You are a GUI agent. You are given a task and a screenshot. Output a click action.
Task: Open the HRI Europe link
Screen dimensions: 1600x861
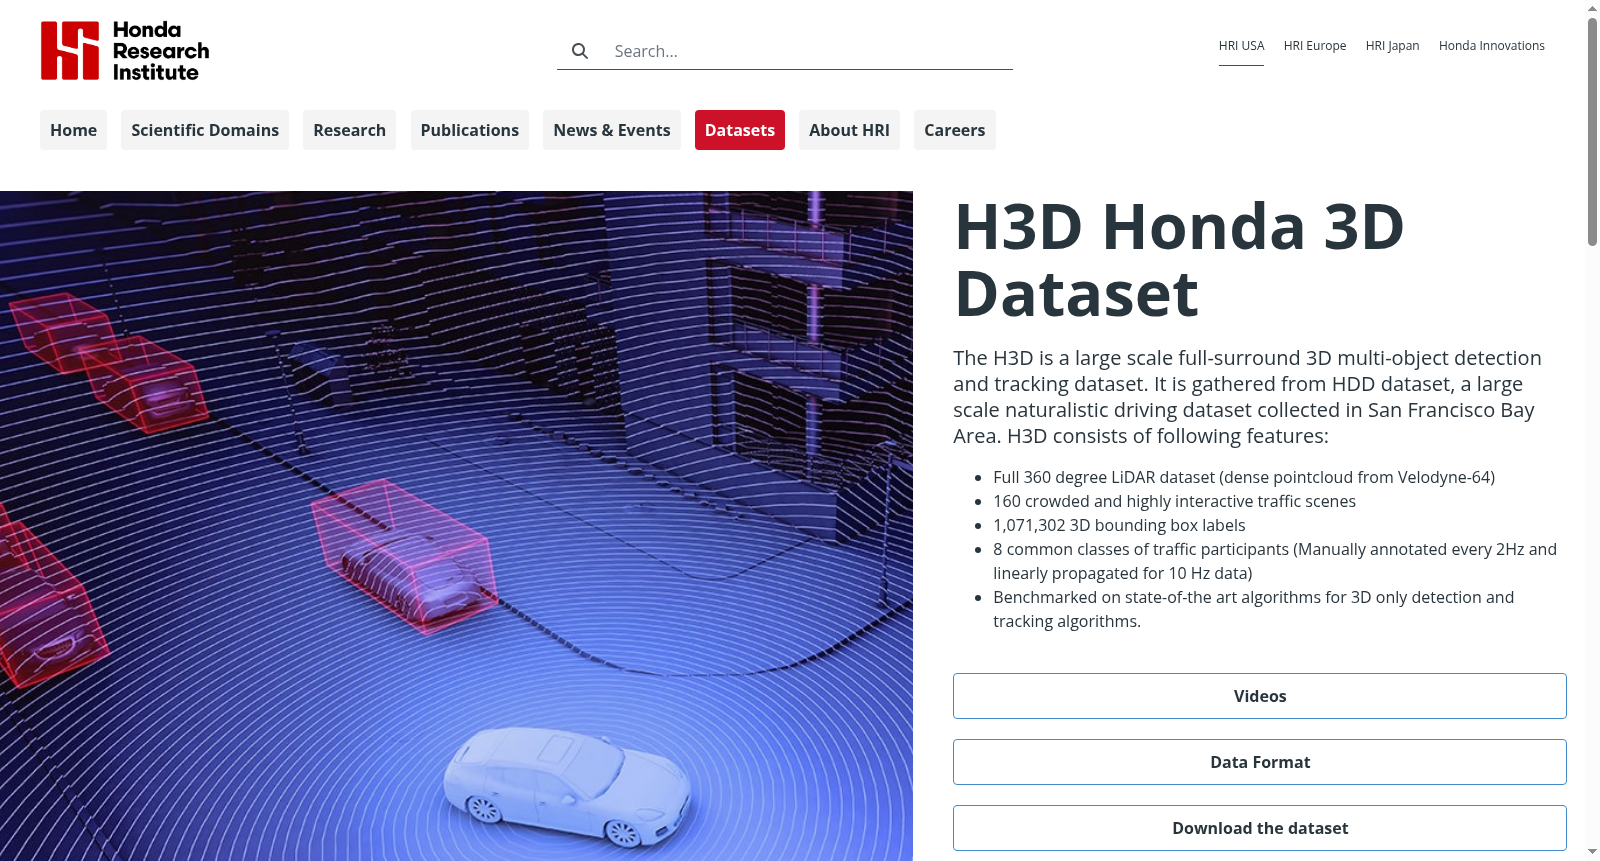1315,46
